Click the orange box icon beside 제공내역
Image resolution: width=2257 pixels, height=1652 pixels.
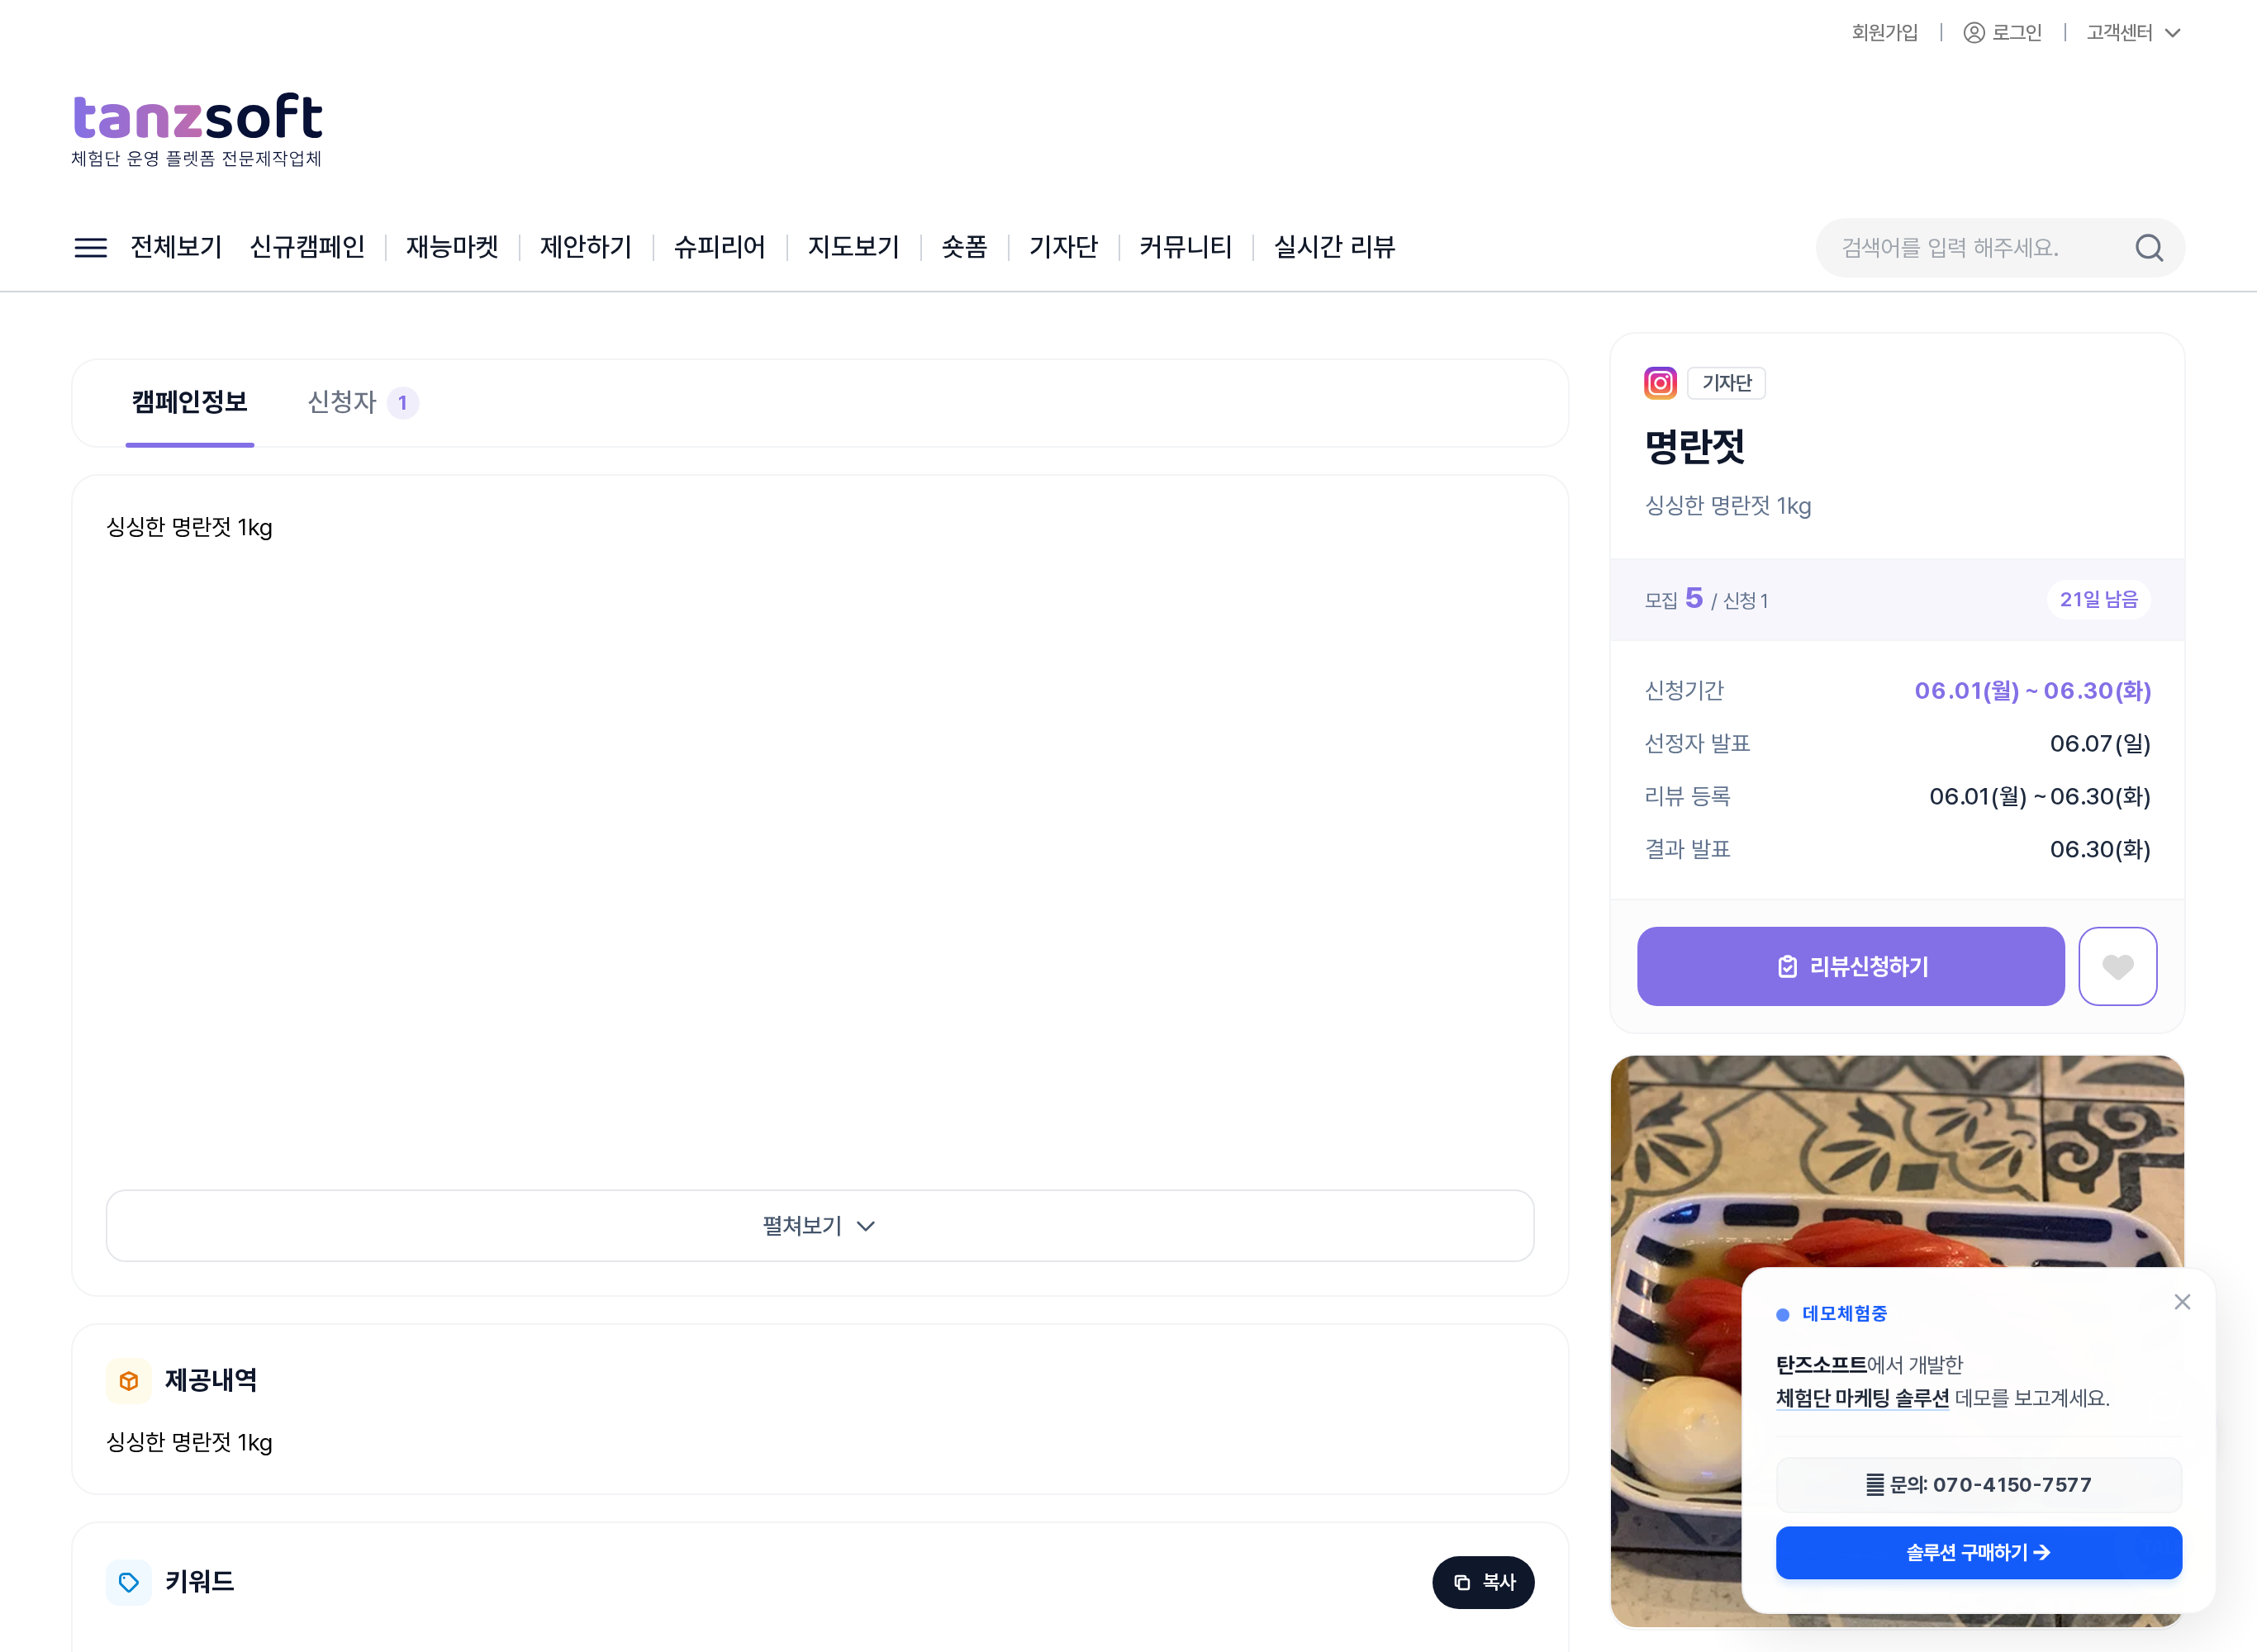(x=129, y=1381)
